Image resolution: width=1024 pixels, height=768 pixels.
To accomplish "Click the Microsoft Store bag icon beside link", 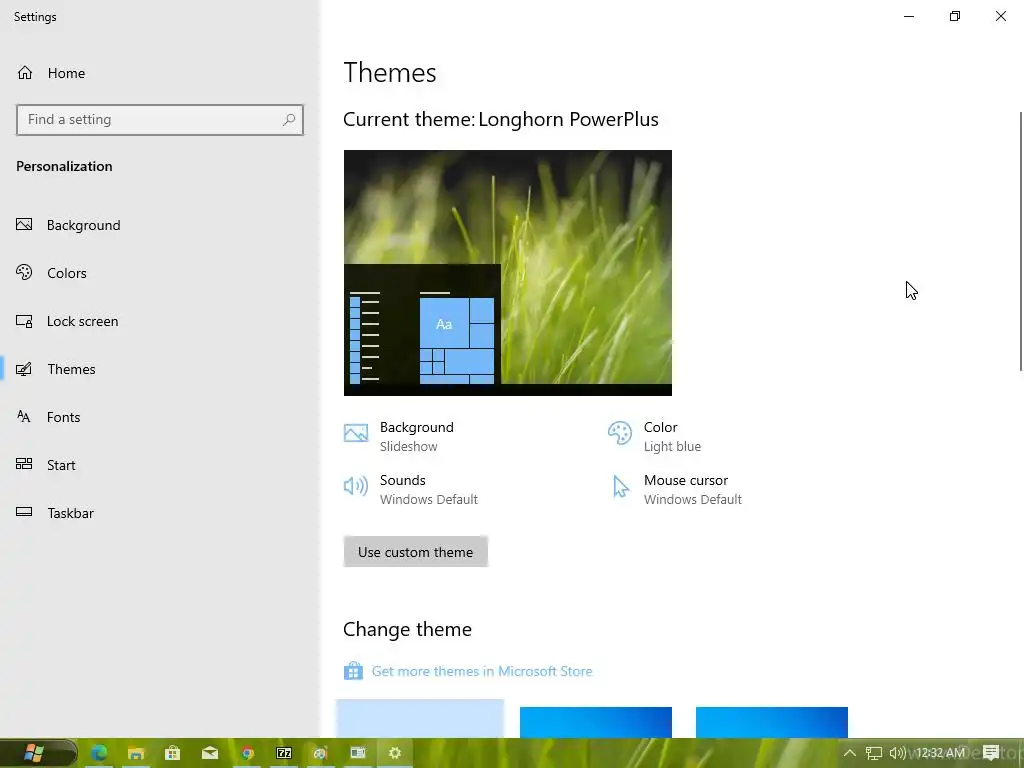I will (353, 671).
